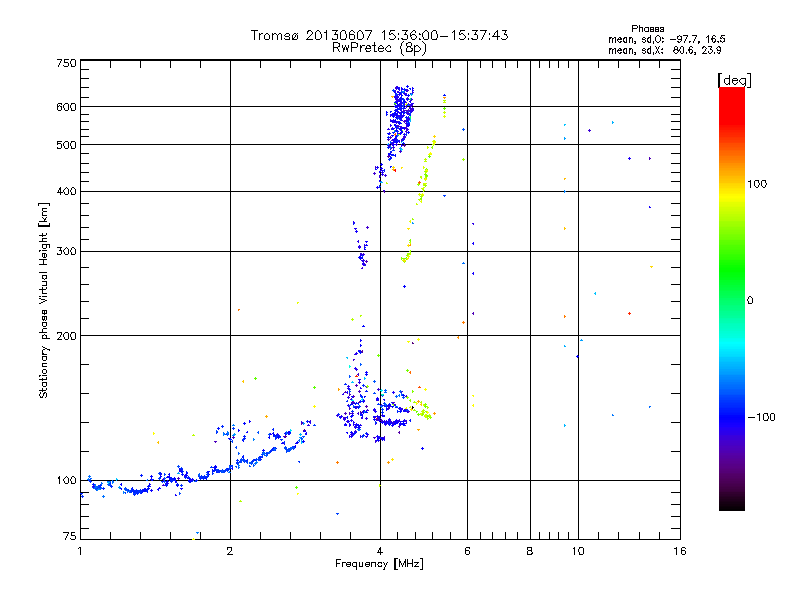Screen dimensions: 800x600
Task: Click the colorbar tick label '0'
Action: pos(750,301)
